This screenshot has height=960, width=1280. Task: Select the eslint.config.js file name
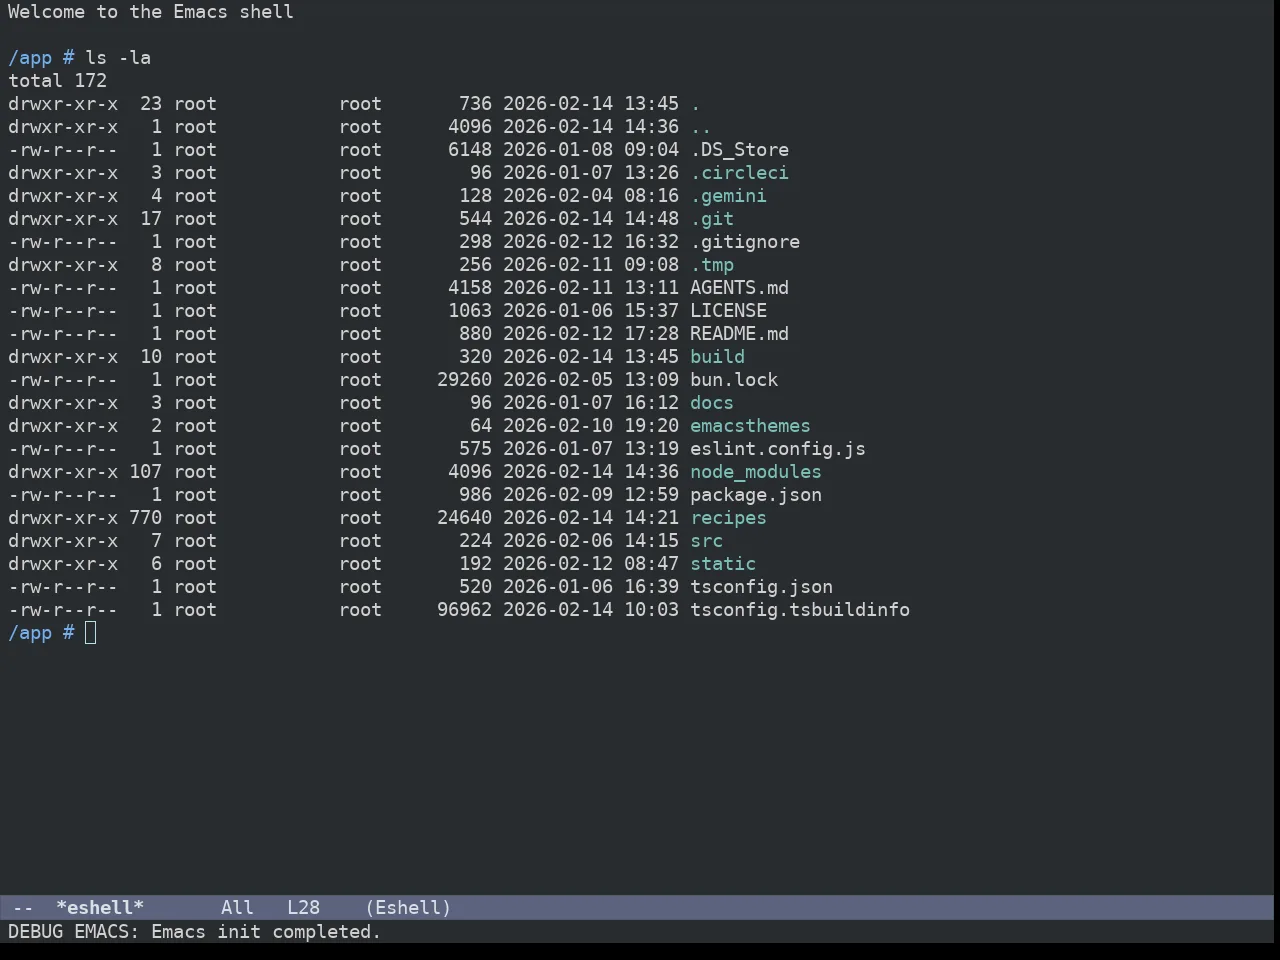778,449
